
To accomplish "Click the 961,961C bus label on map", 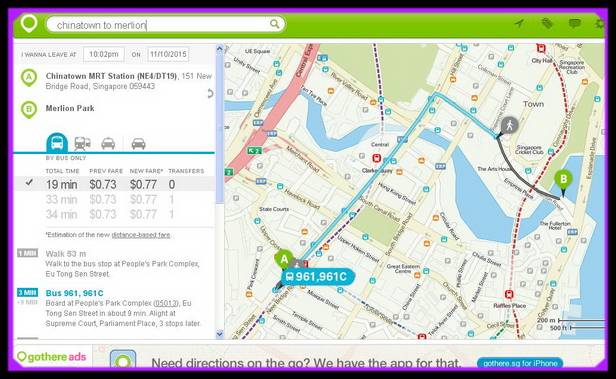I will (317, 277).
